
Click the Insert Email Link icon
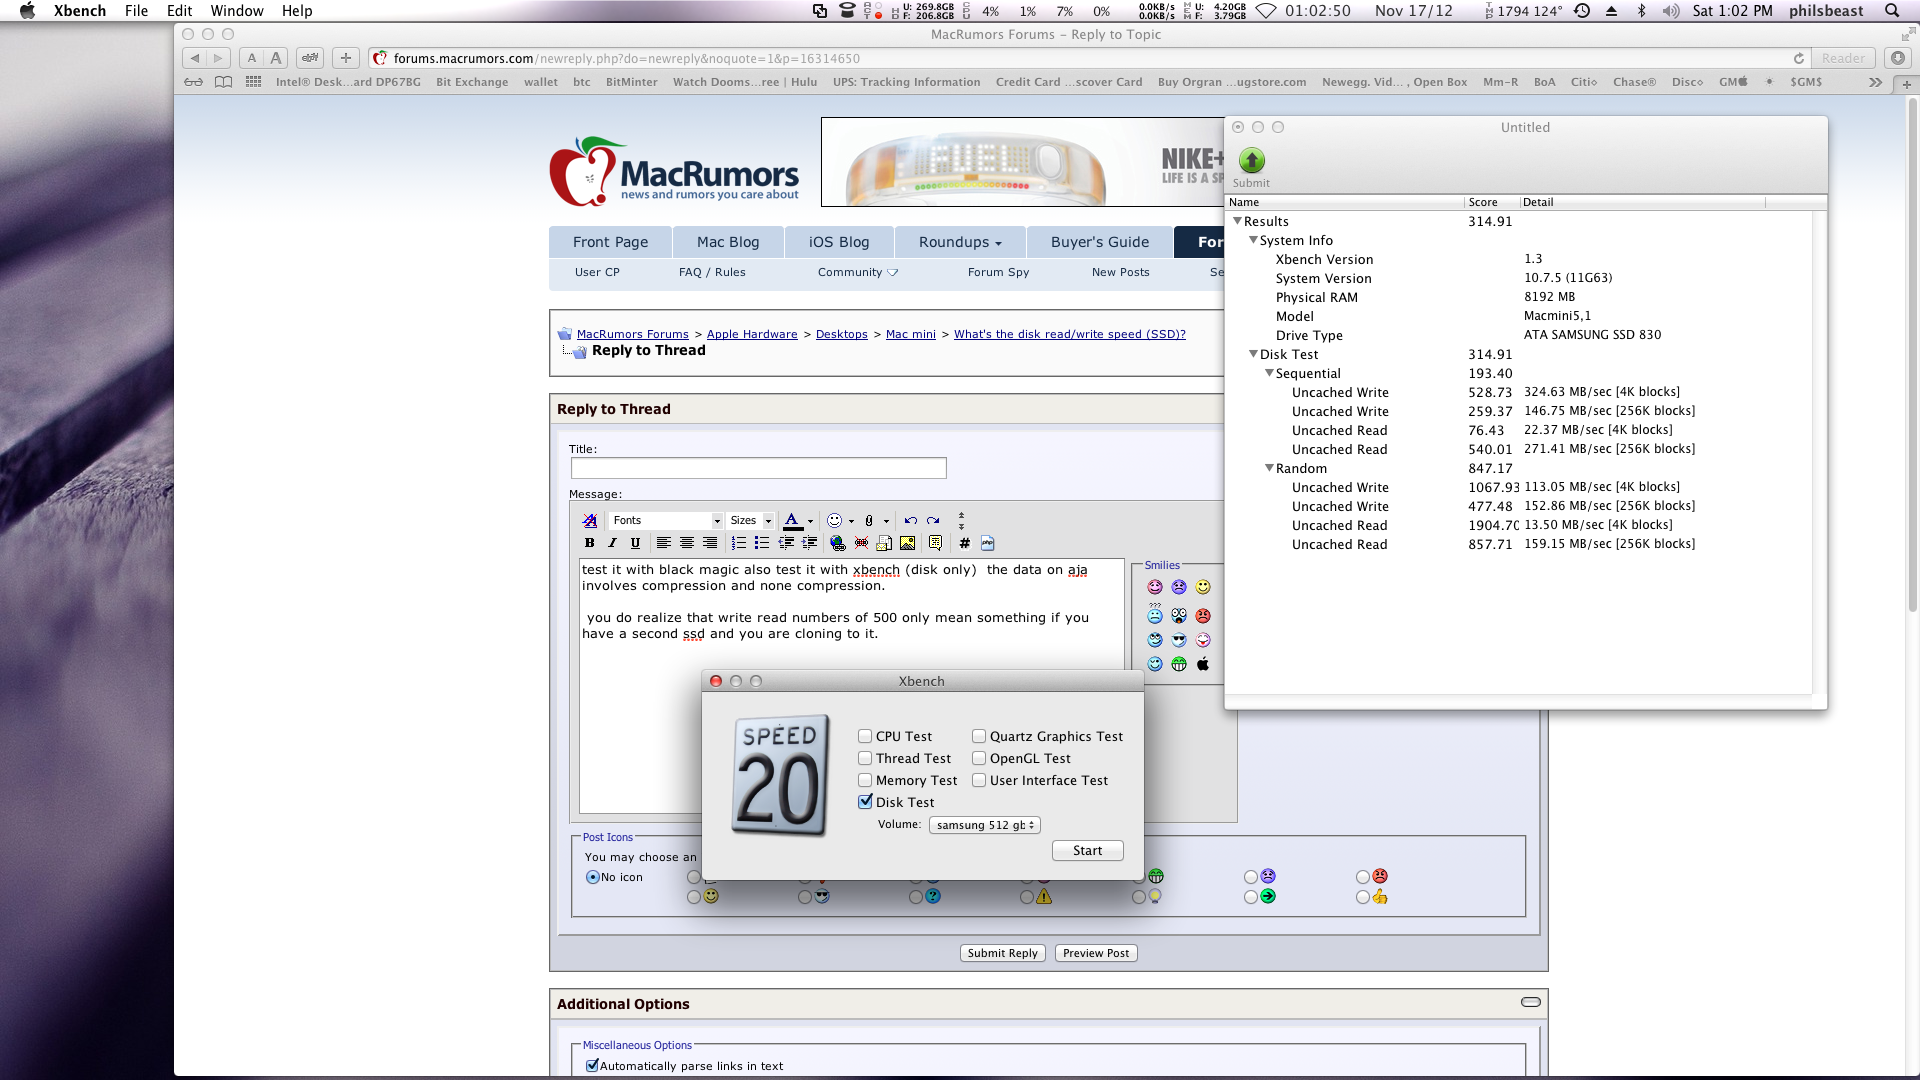pos(884,543)
